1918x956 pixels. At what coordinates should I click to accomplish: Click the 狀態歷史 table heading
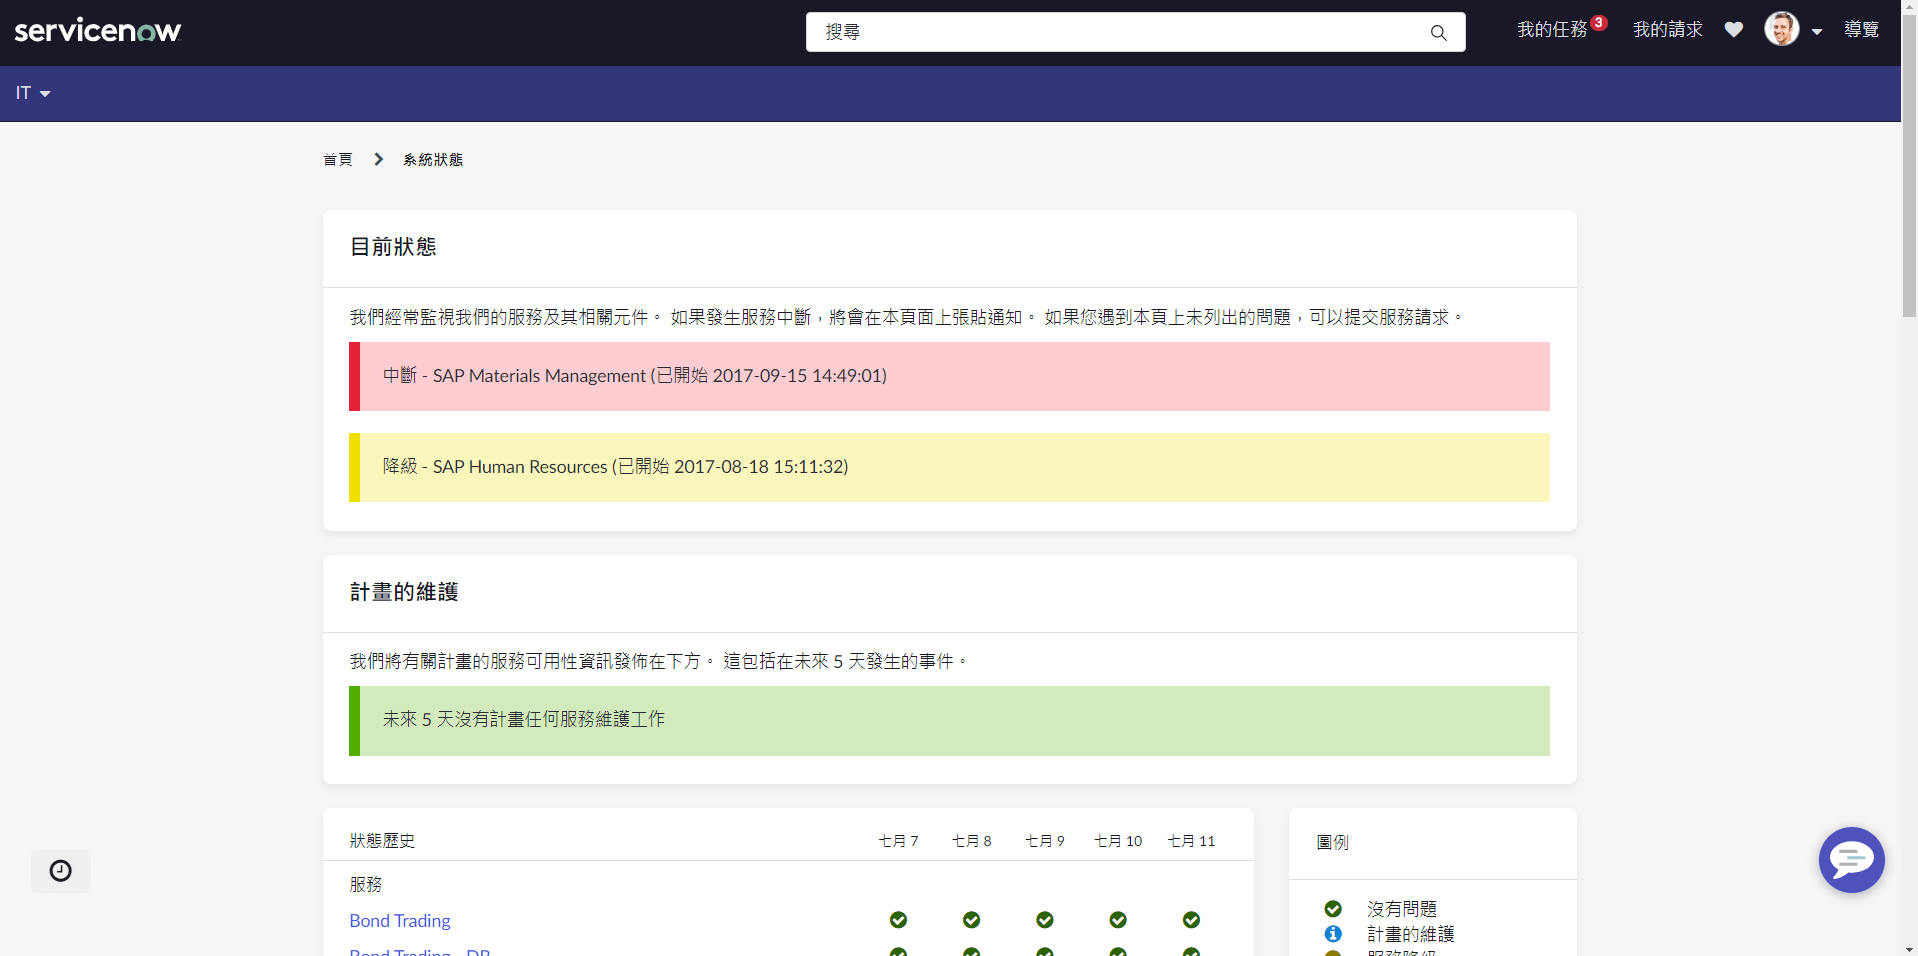pos(382,841)
